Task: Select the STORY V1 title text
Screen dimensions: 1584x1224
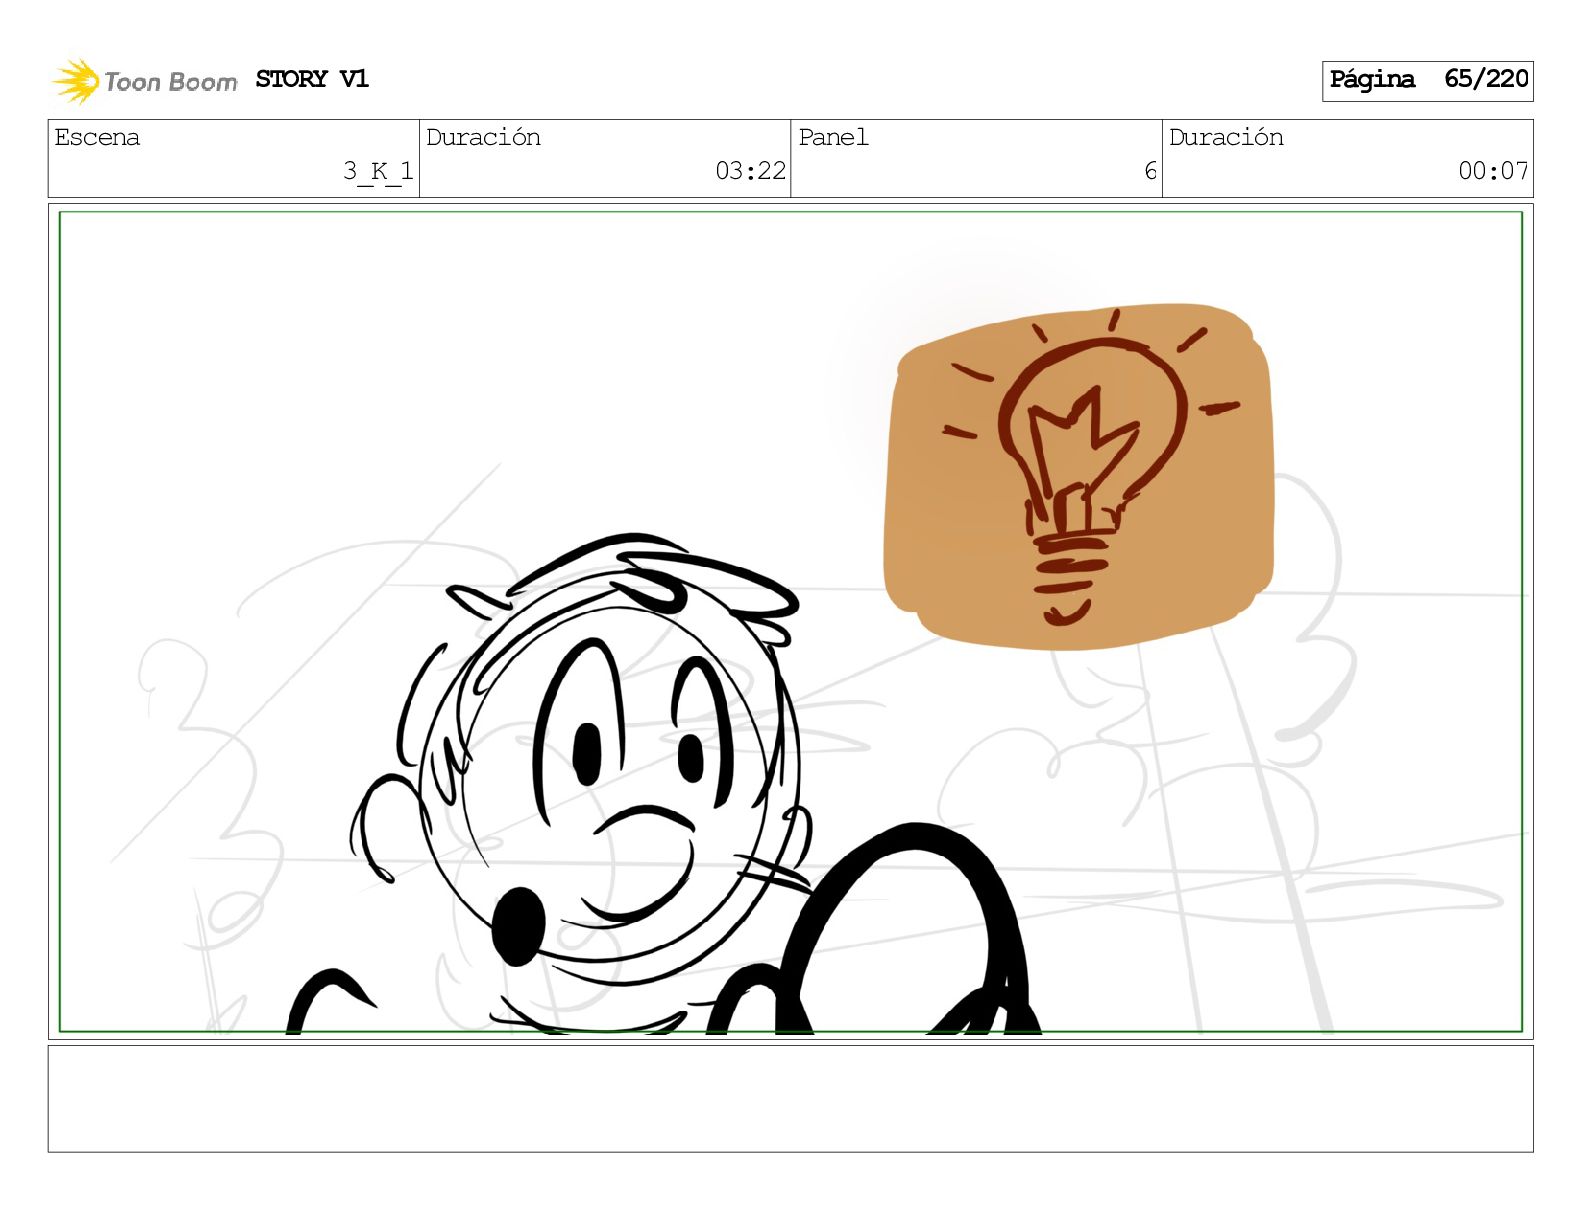Action: click(x=312, y=79)
